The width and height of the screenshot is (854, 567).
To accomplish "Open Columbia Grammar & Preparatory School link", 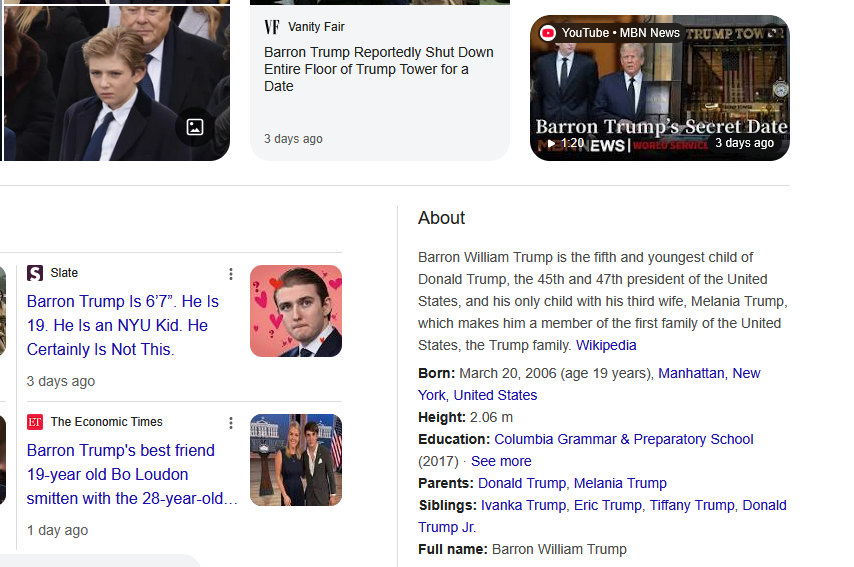I will coord(623,439).
